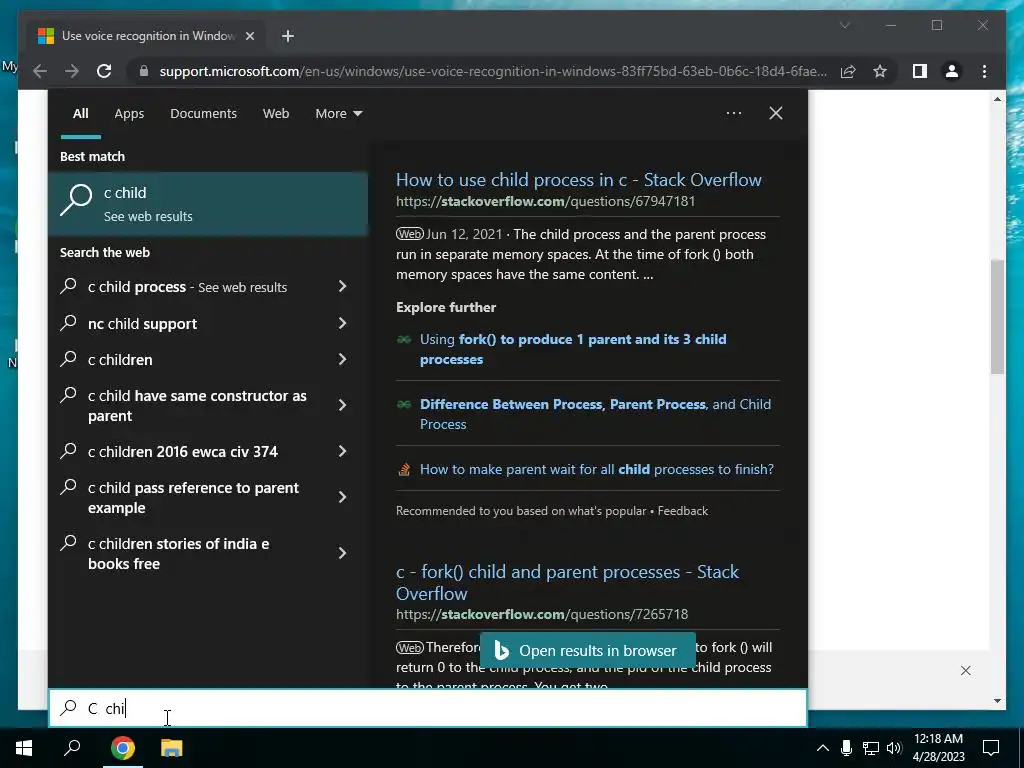Select 'c child pass reference to parent'
The height and width of the screenshot is (768, 1024).
pos(193,498)
